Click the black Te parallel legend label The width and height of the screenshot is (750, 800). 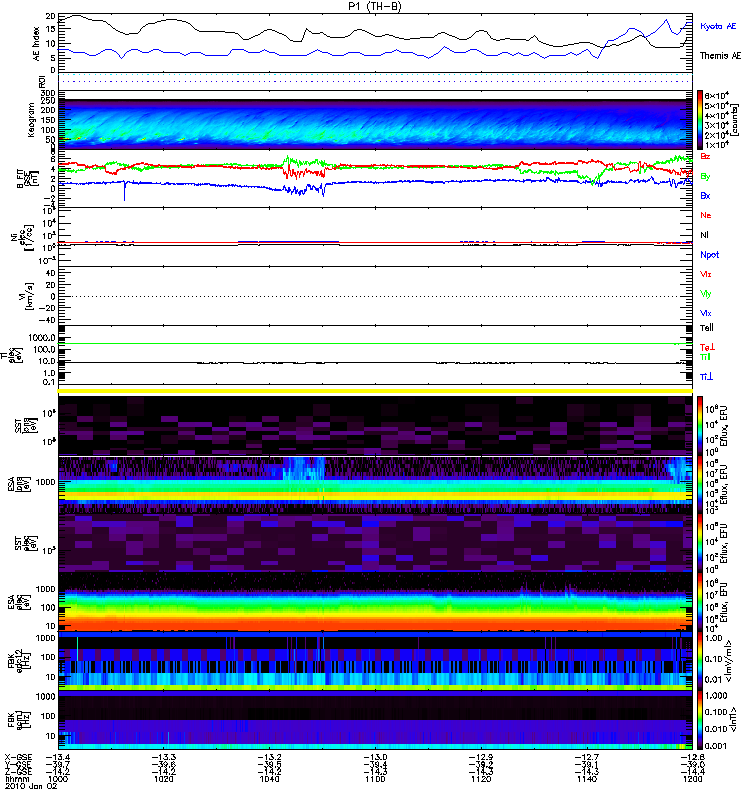(707, 328)
